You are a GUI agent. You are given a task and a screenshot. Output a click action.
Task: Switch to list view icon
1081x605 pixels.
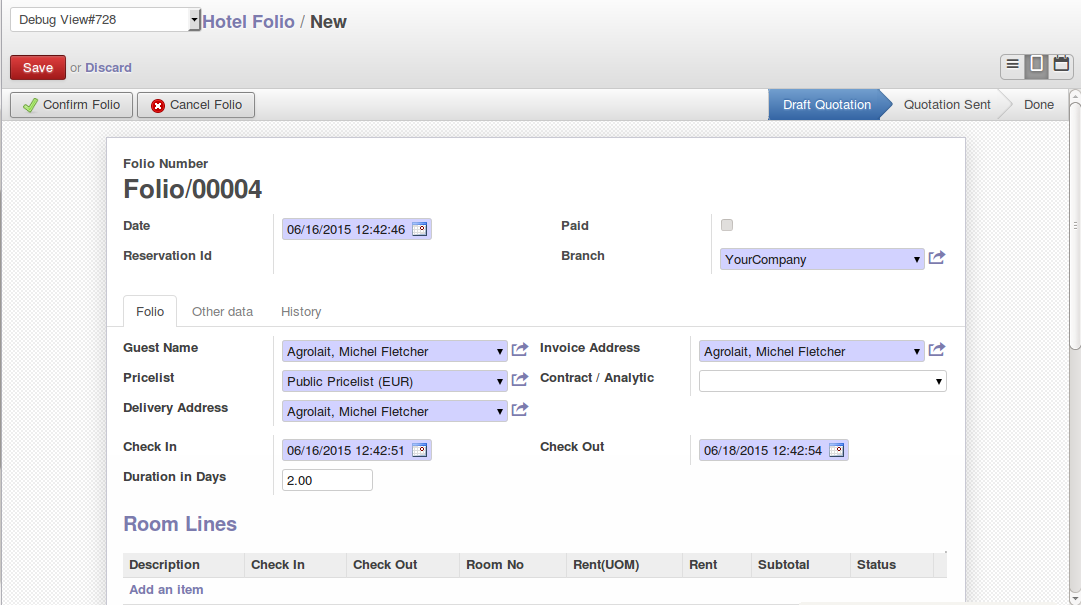(x=1013, y=65)
